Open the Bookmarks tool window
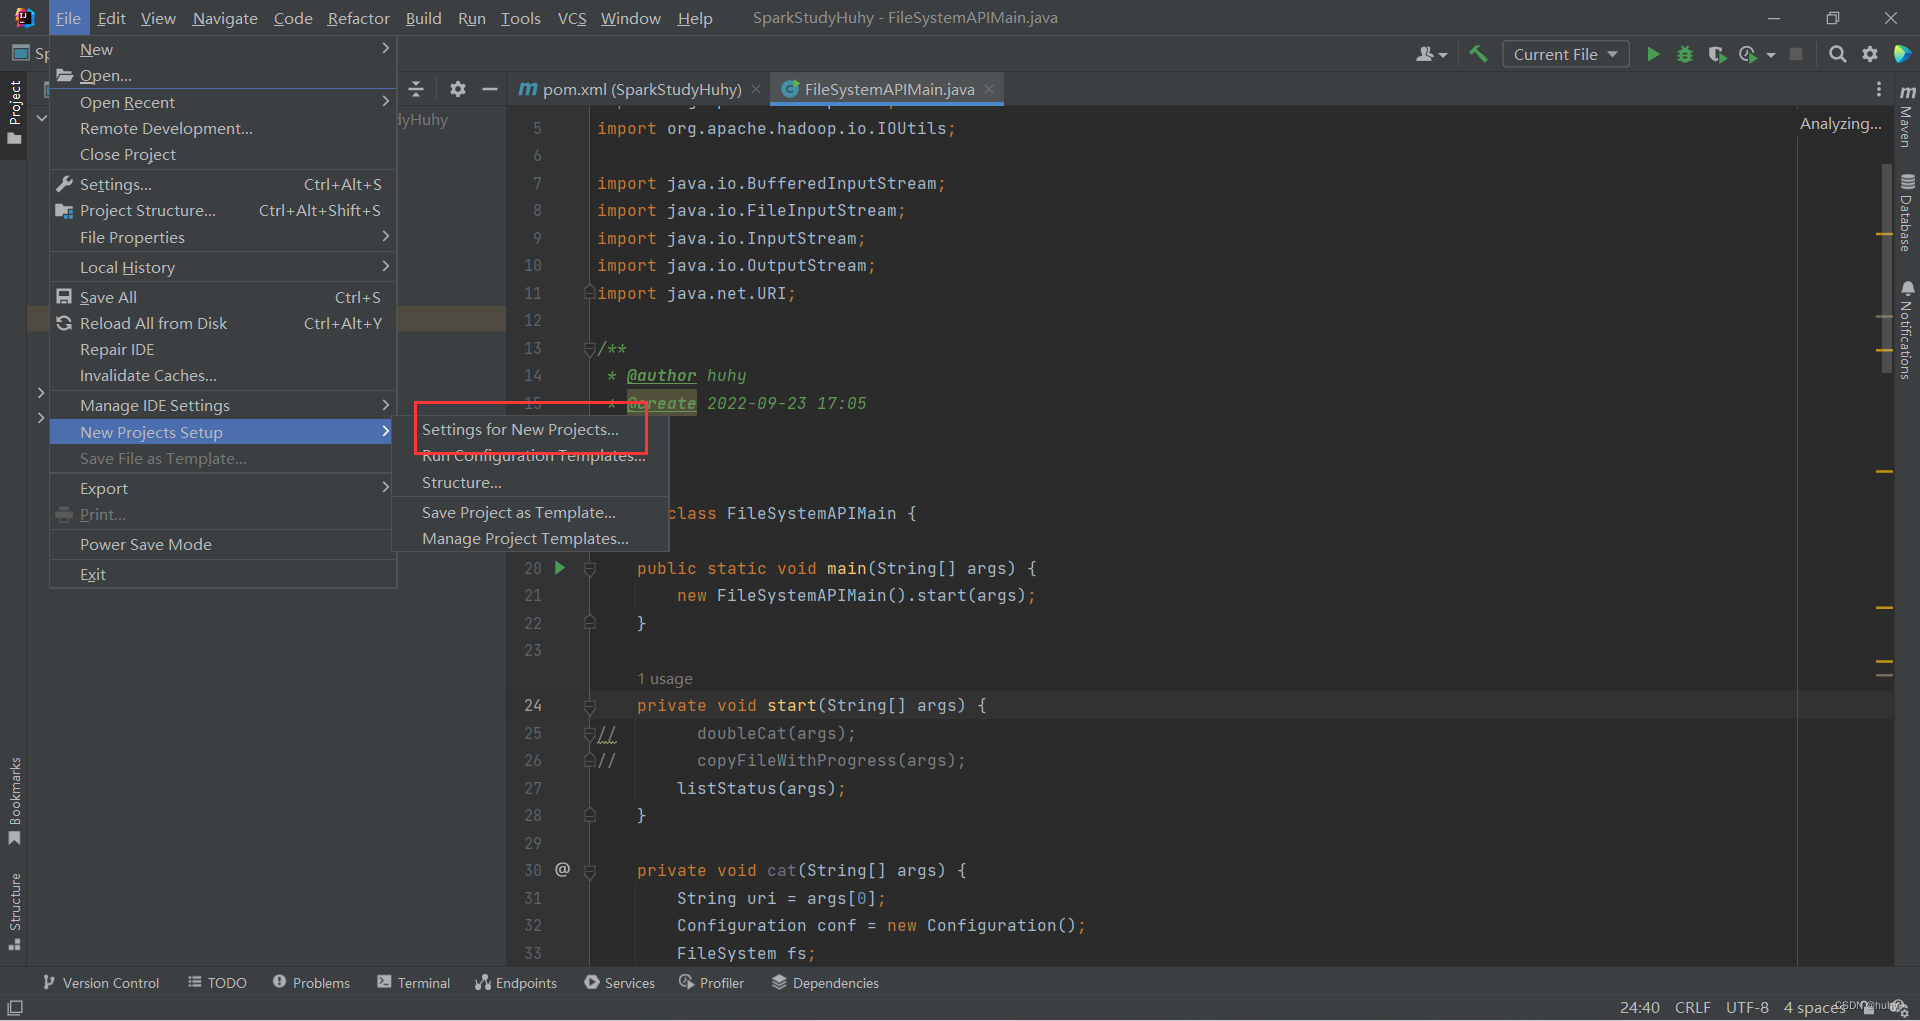The height and width of the screenshot is (1021, 1920). [x=14, y=801]
